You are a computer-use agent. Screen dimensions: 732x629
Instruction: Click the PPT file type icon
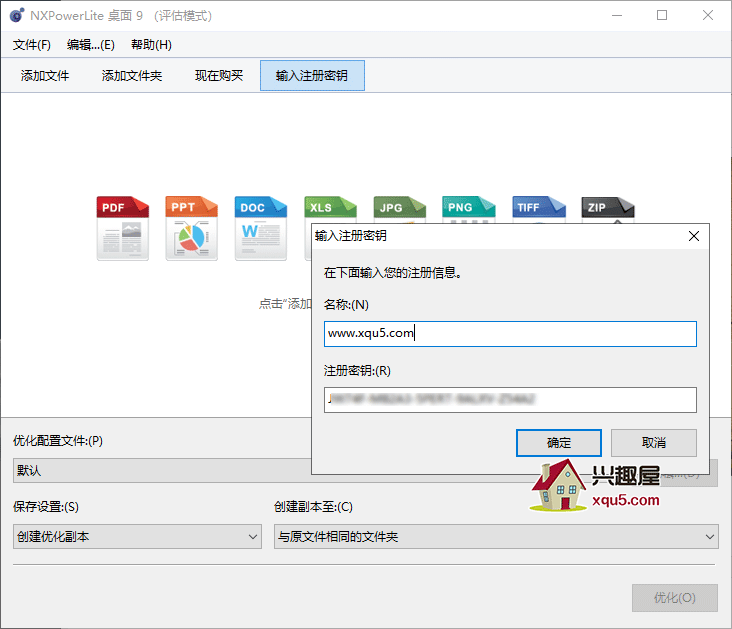pos(191,228)
